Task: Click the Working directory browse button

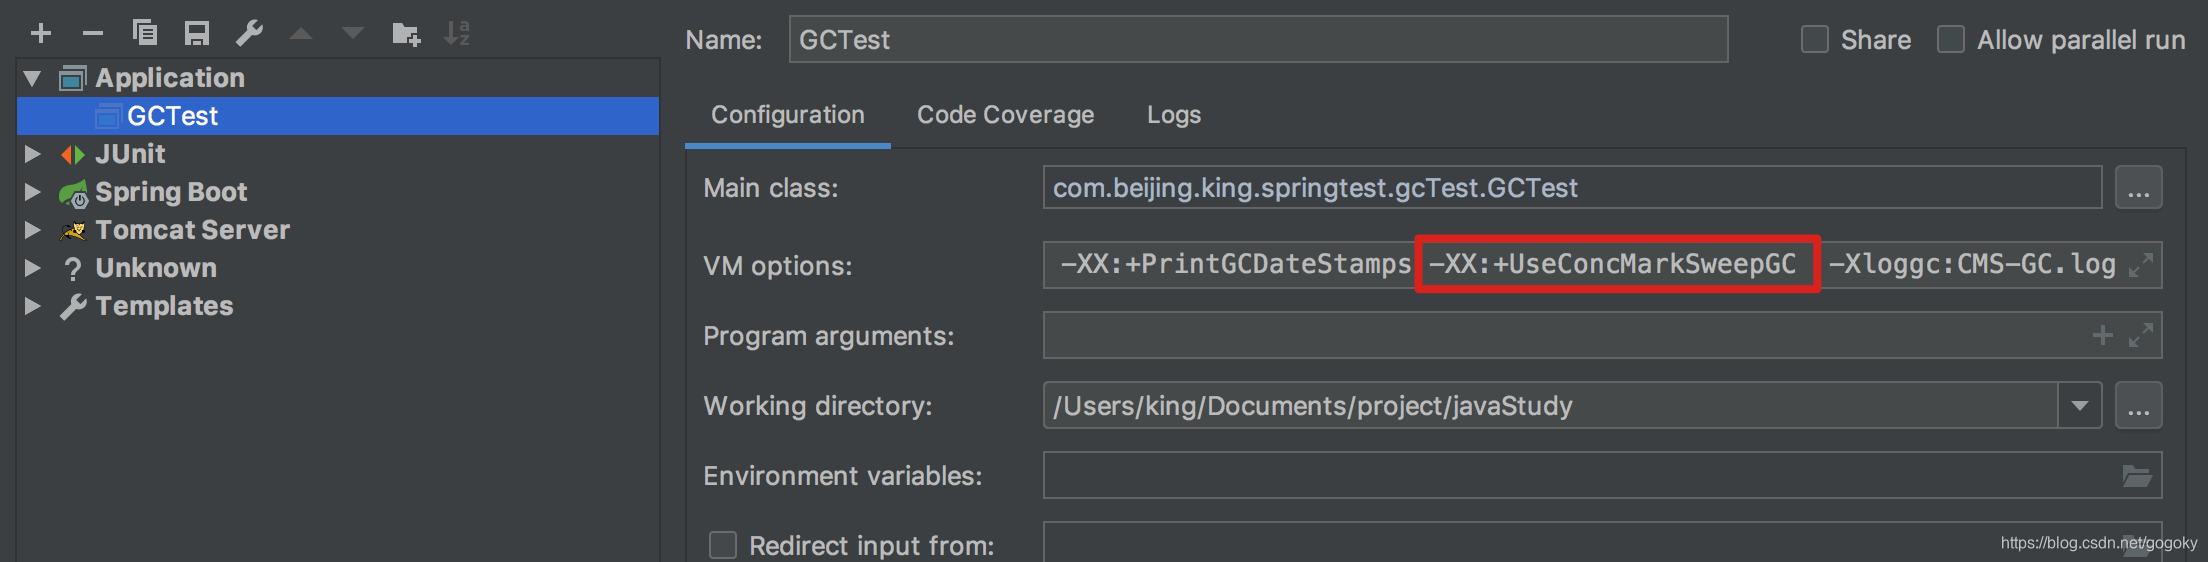Action: tap(2138, 406)
